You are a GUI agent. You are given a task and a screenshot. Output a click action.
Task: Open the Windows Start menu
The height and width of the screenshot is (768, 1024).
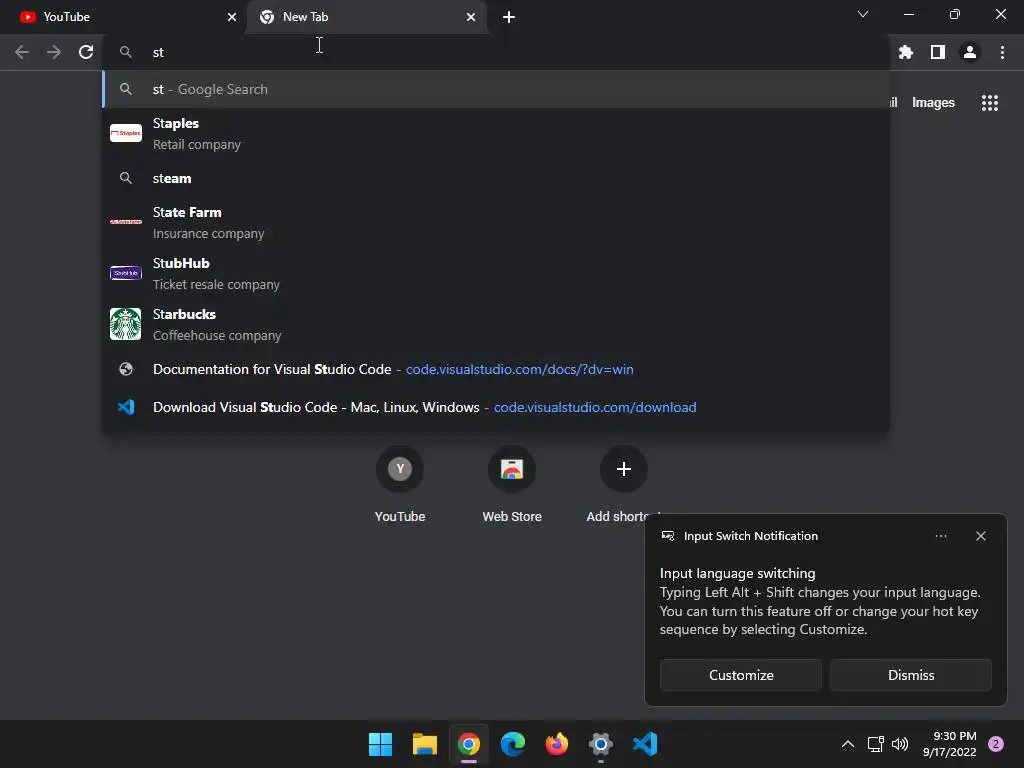point(380,744)
